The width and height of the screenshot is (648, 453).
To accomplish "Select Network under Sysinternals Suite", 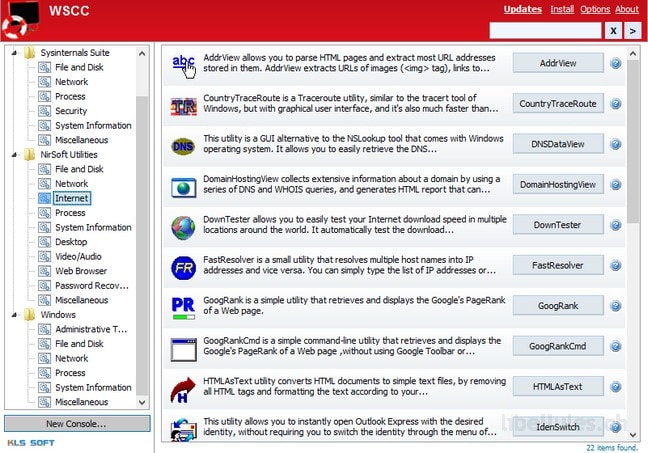I will tap(71, 82).
